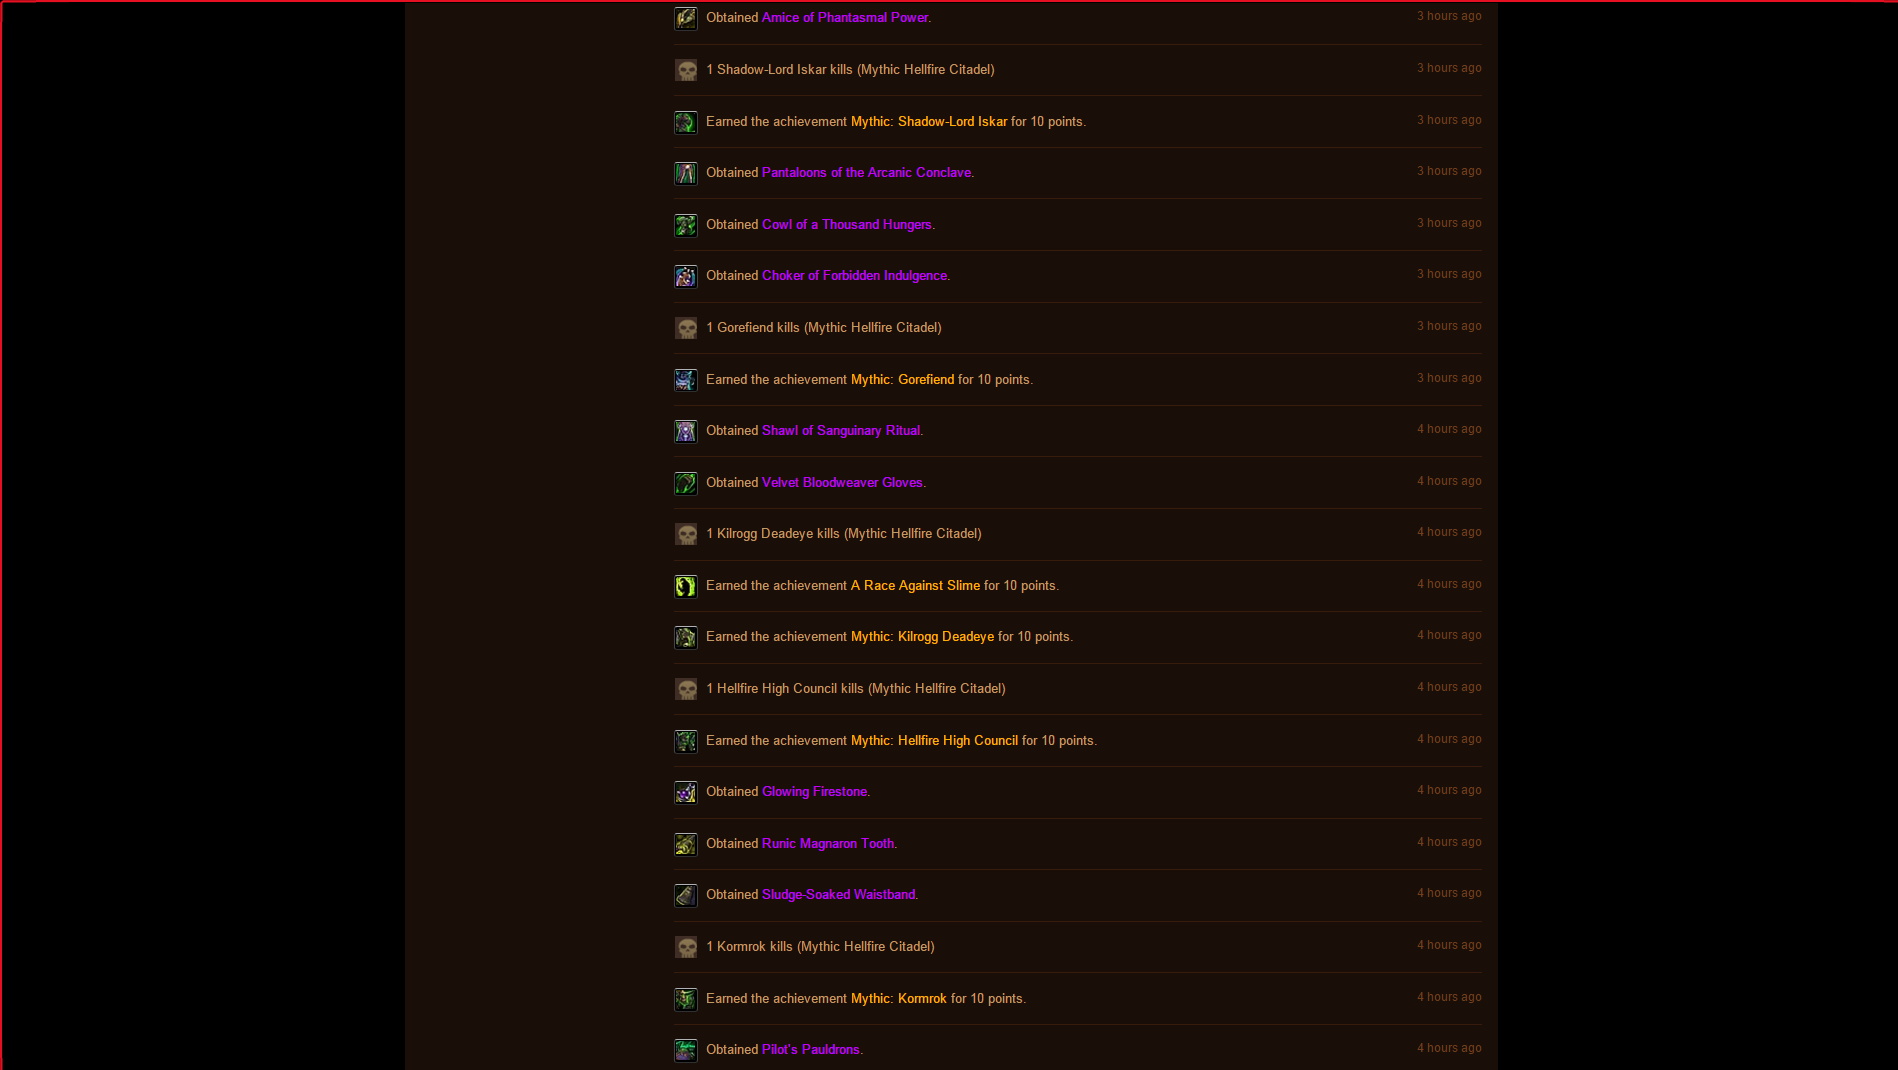Screen dimensions: 1898x1070
Task: Click the Cowl of a Thousand Hungers icon
Action: click(686, 225)
